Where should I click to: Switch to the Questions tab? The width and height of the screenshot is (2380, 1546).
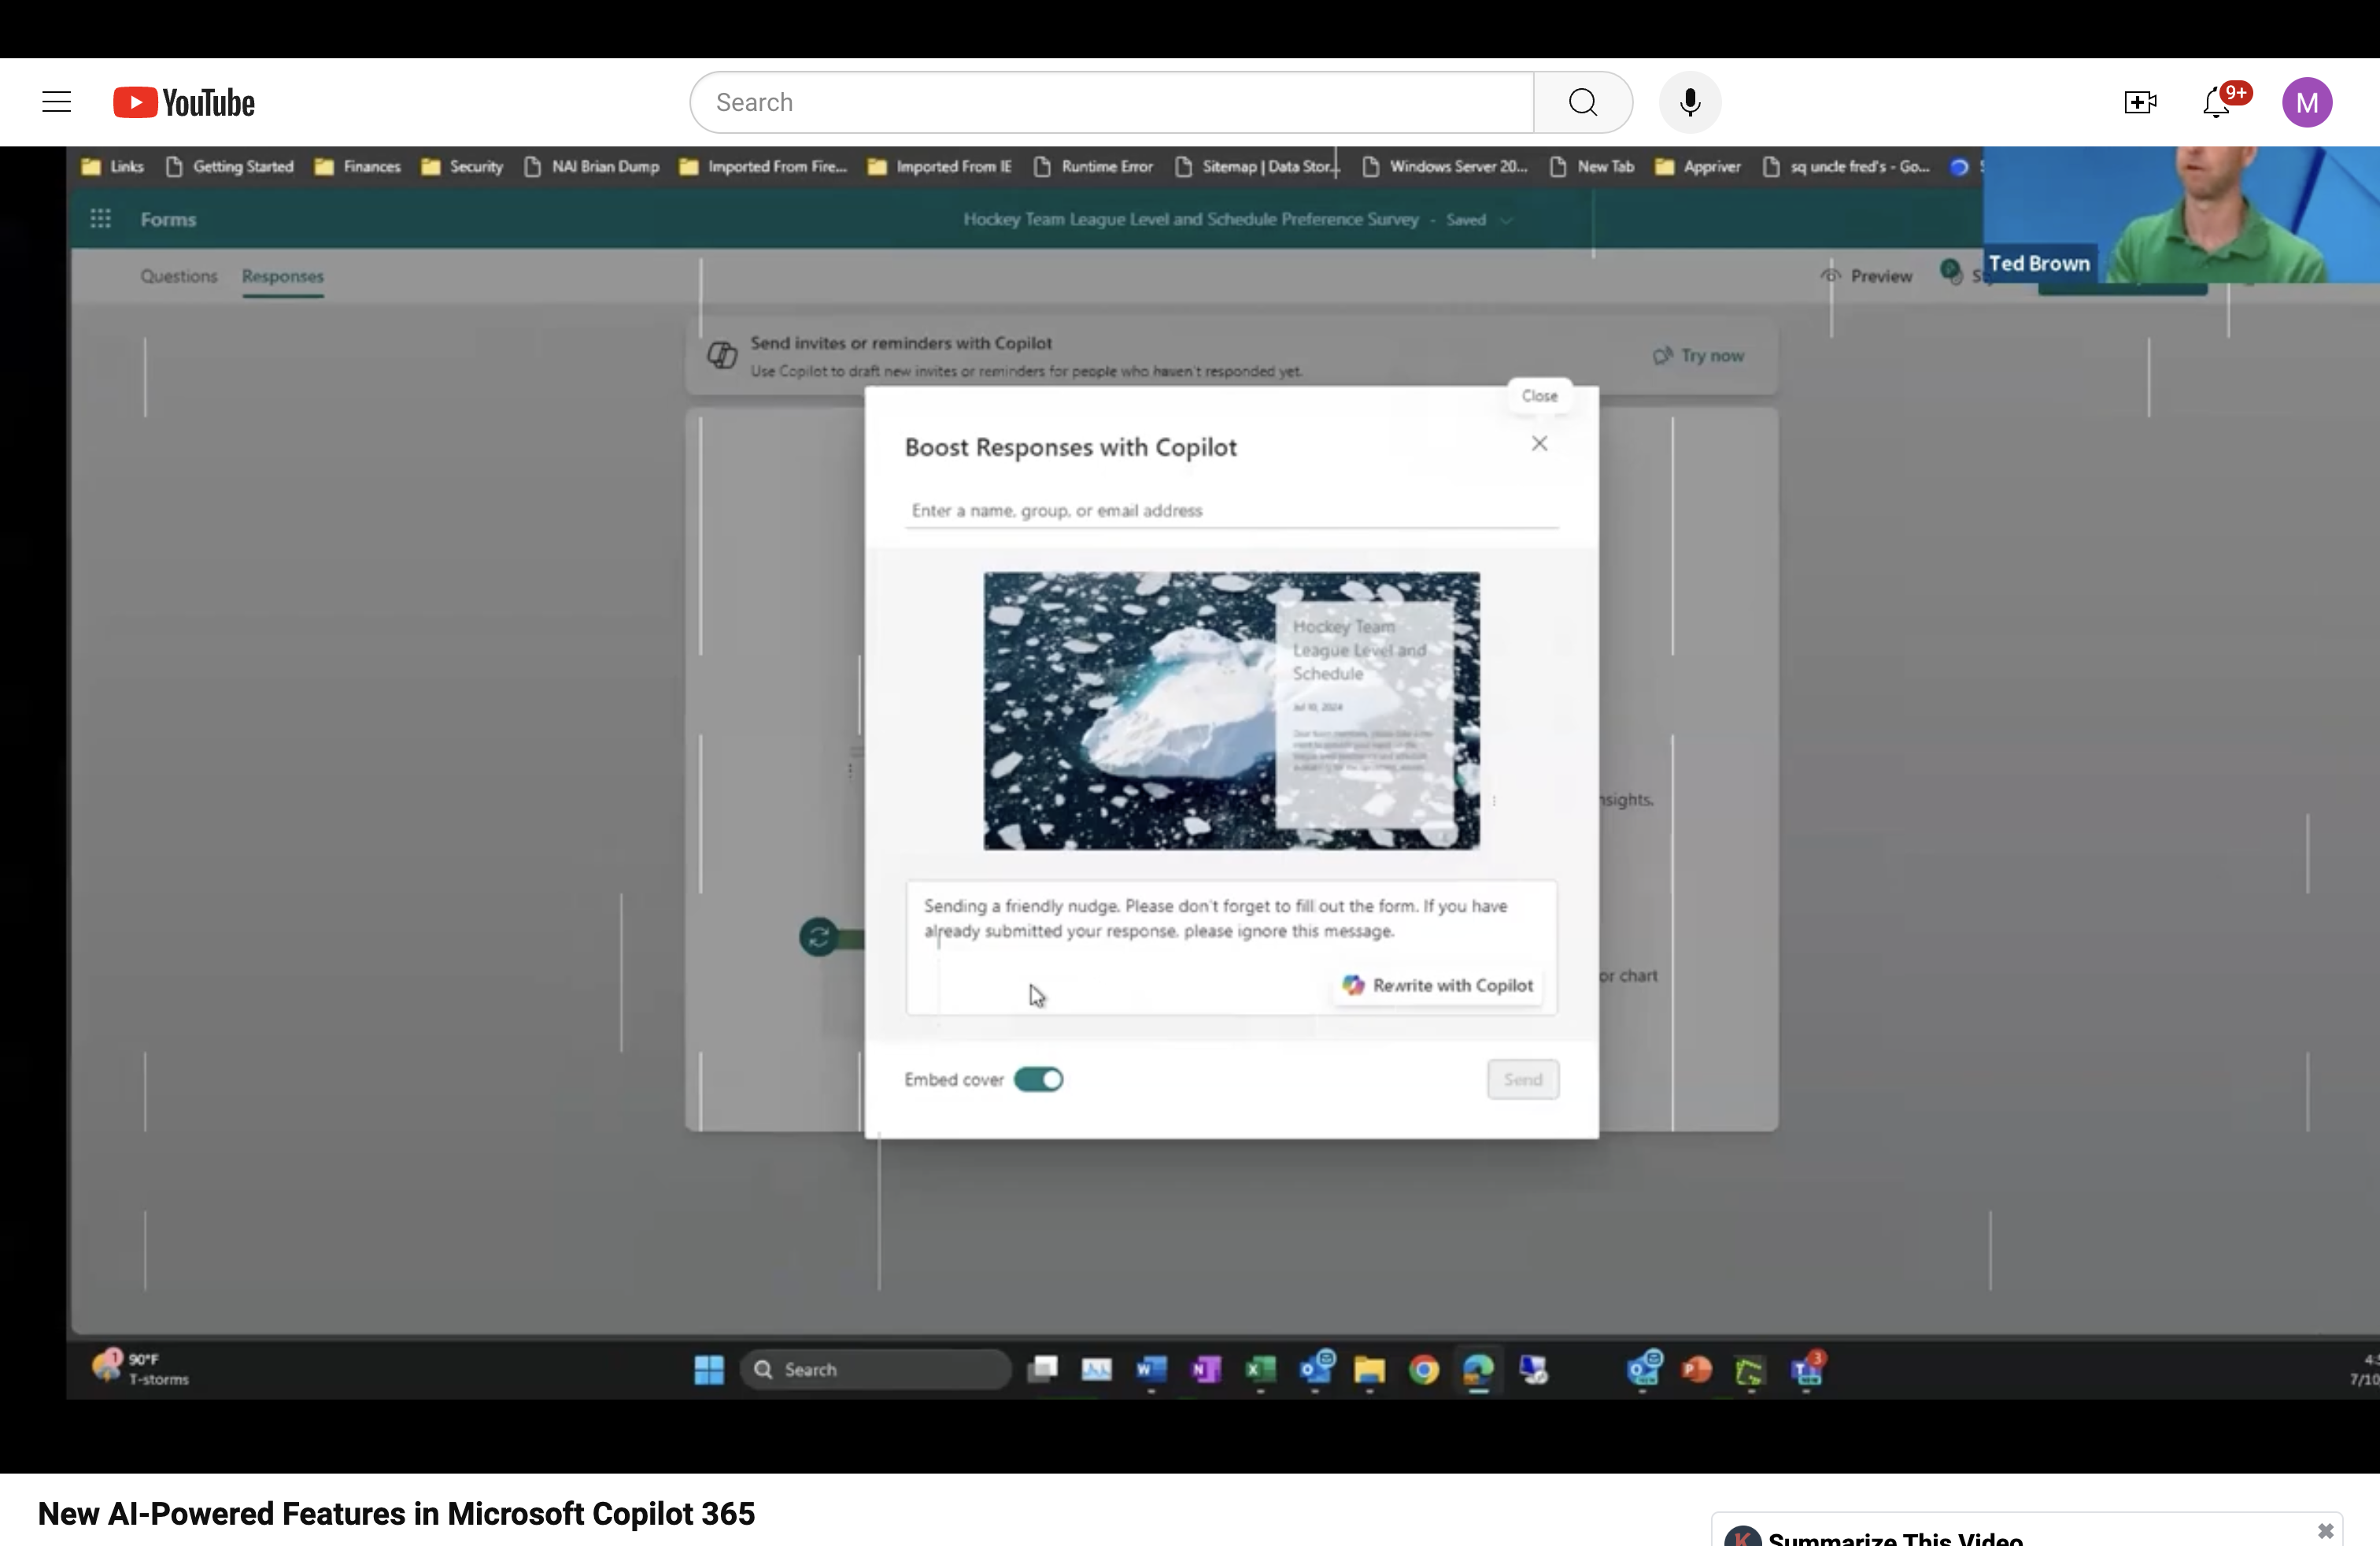(179, 276)
